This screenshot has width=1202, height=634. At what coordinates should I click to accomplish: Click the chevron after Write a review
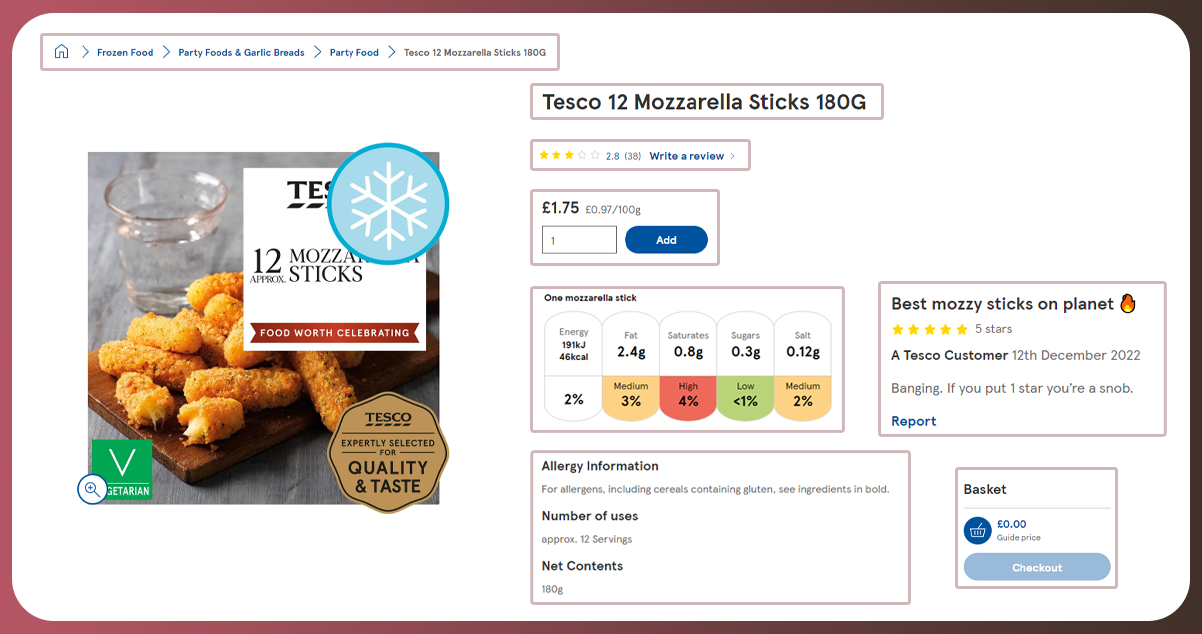(732, 156)
